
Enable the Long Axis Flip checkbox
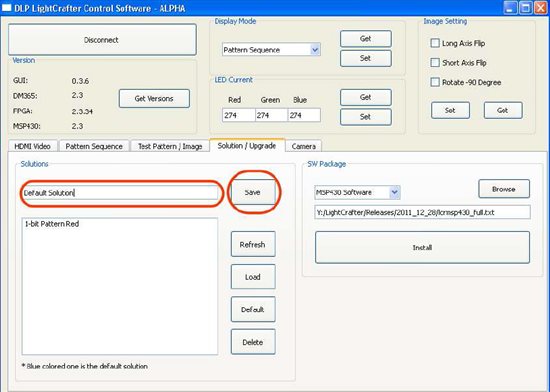(x=435, y=43)
